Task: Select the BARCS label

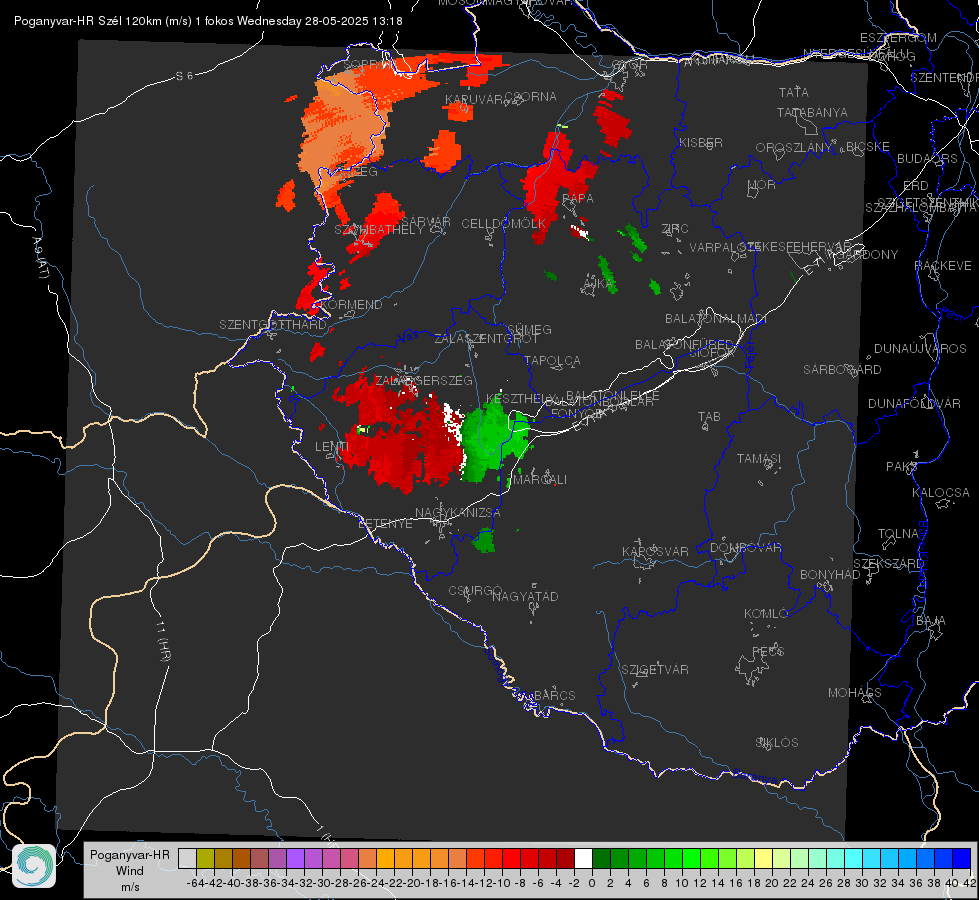Action: 554,695
